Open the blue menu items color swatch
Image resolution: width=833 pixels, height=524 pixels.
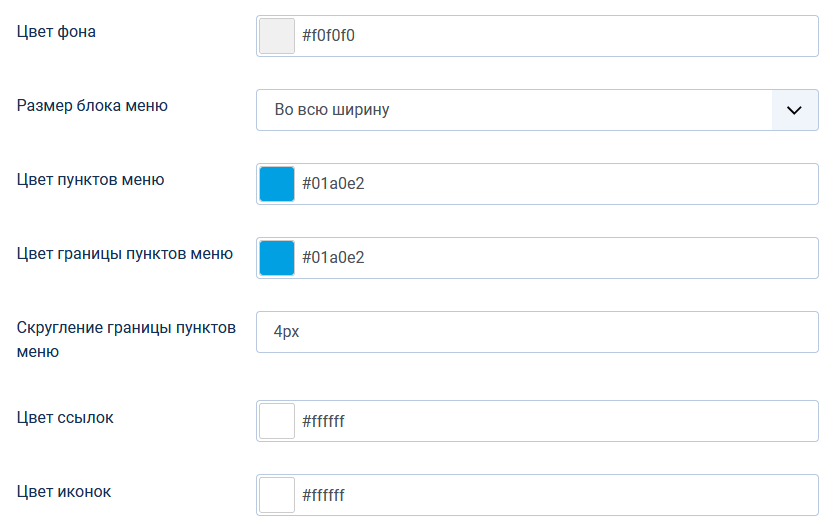[277, 184]
